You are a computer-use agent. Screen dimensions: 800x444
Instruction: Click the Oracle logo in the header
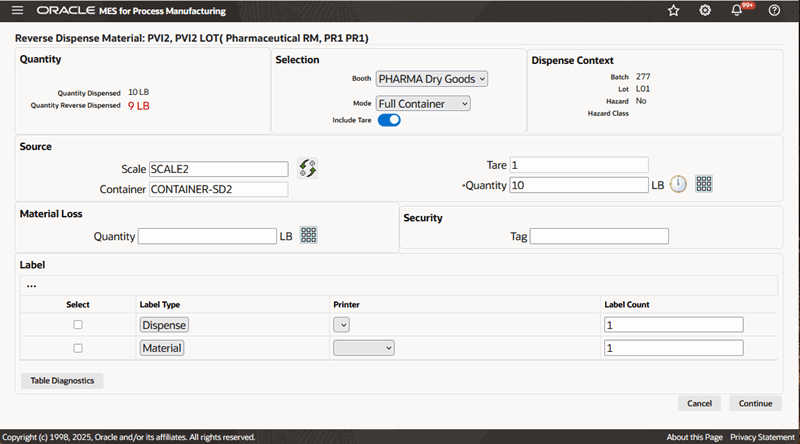click(x=65, y=11)
